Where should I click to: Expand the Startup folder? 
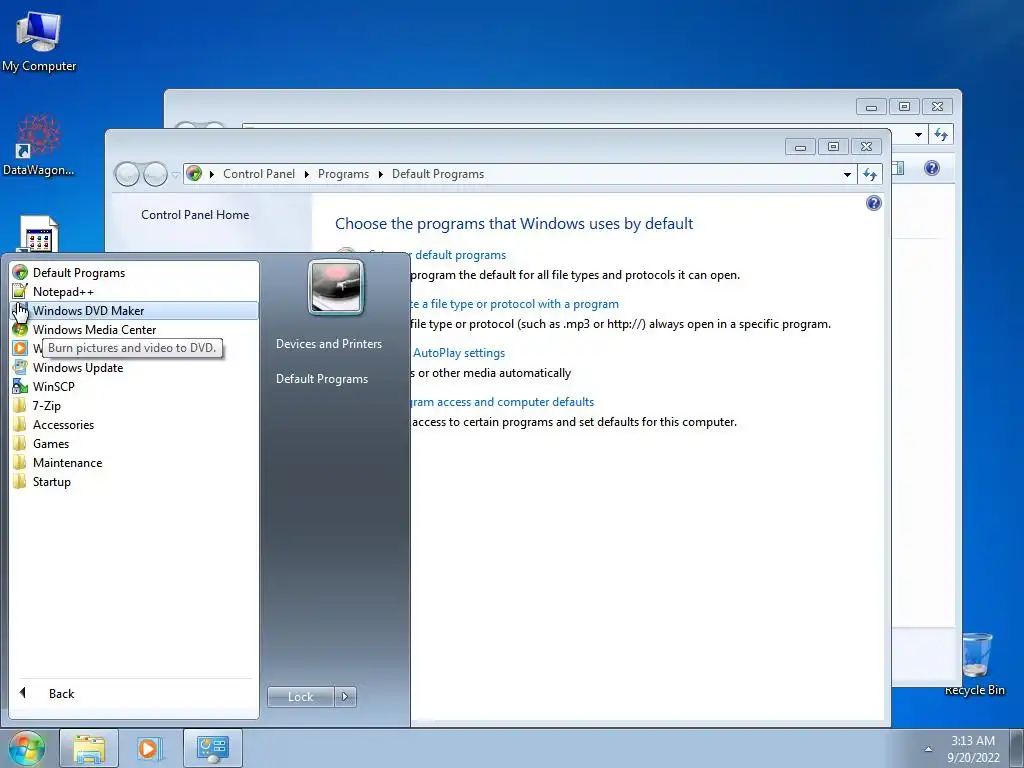tap(134, 481)
